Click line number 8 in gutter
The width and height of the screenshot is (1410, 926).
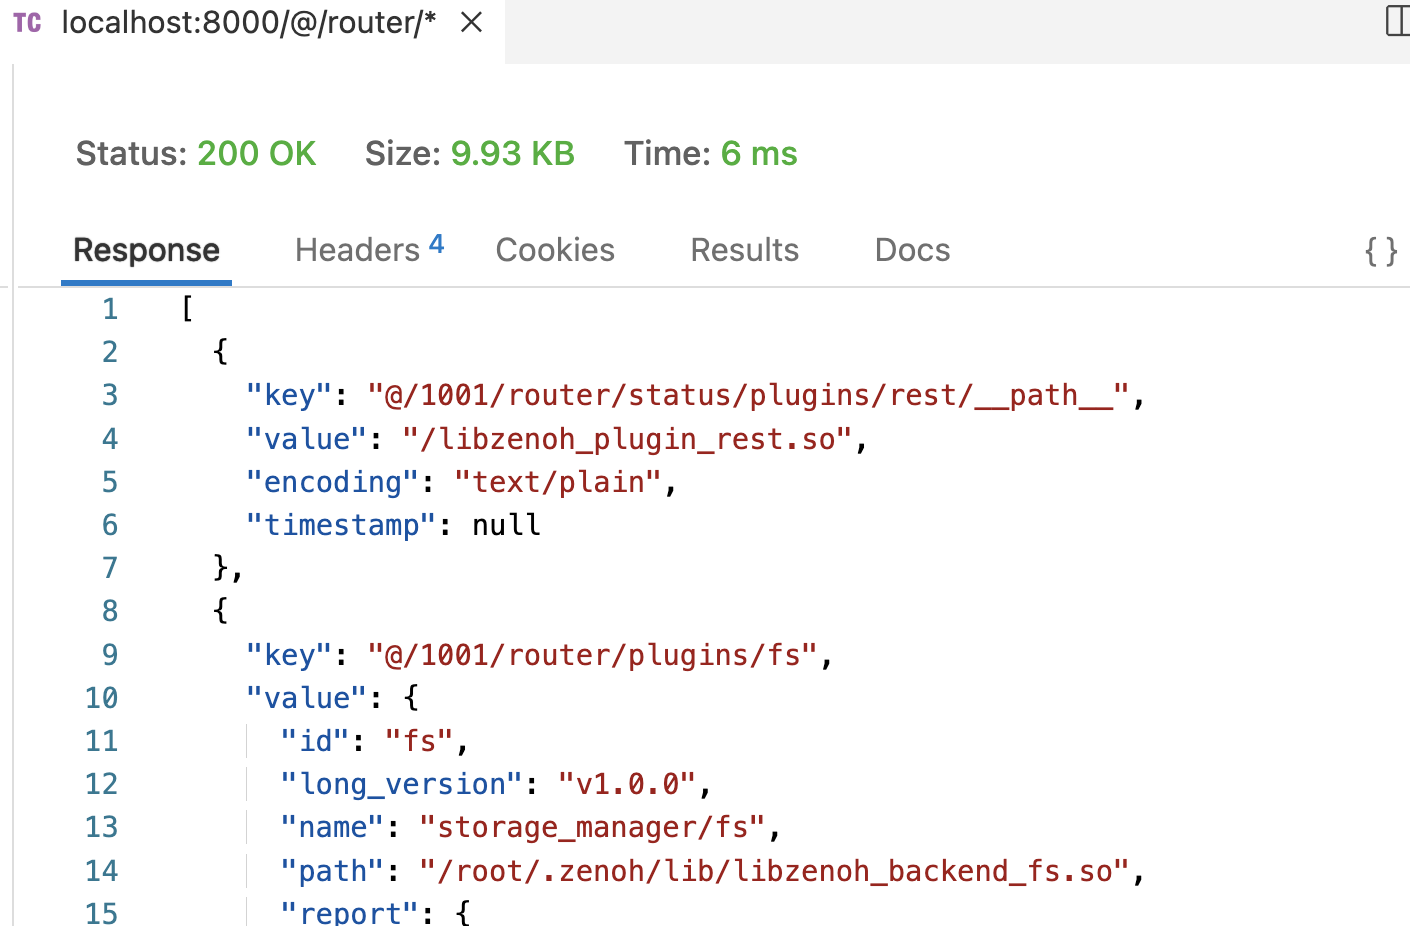point(110,611)
